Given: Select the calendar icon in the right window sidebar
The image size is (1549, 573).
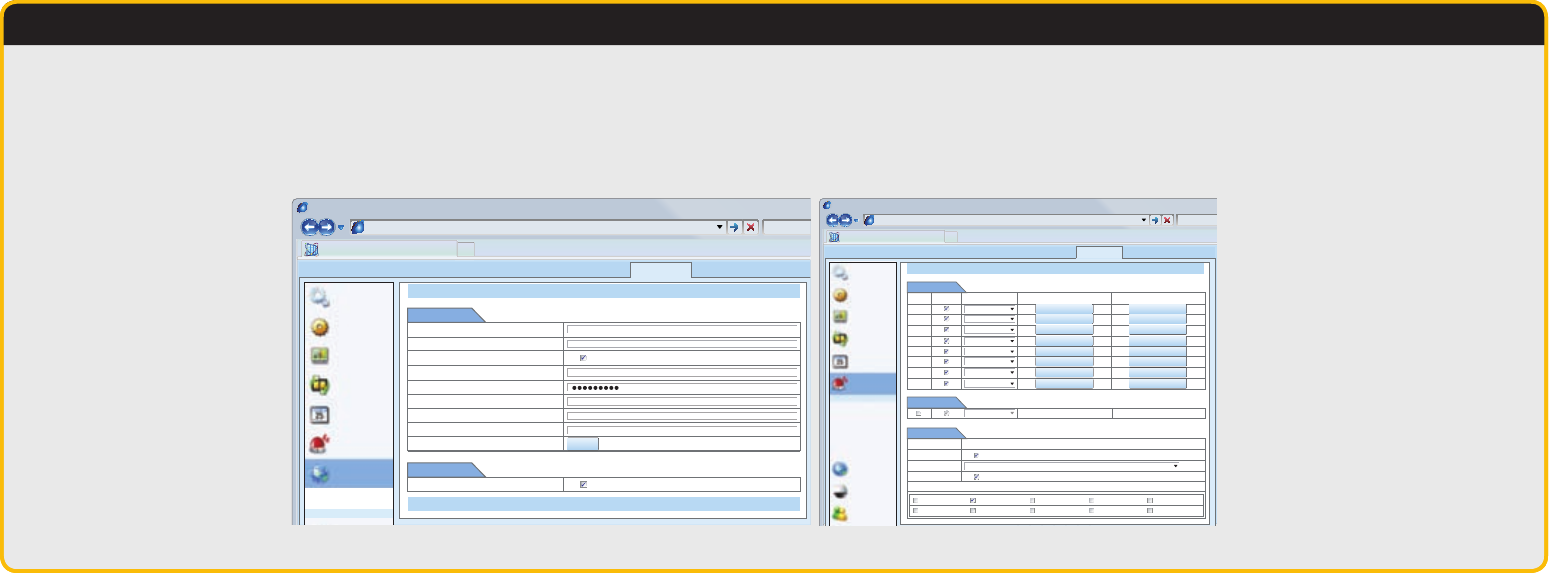Looking at the screenshot, I should point(841,361).
